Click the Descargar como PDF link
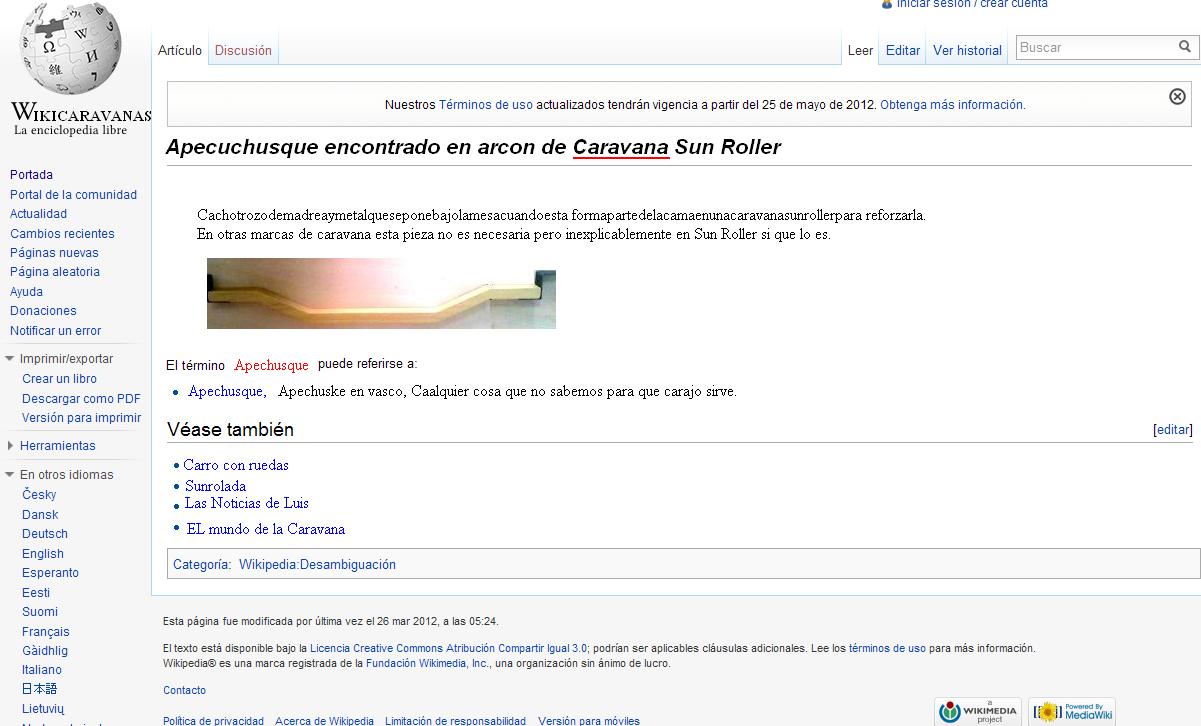Screen dimensions: 1201x726 pos(81,398)
